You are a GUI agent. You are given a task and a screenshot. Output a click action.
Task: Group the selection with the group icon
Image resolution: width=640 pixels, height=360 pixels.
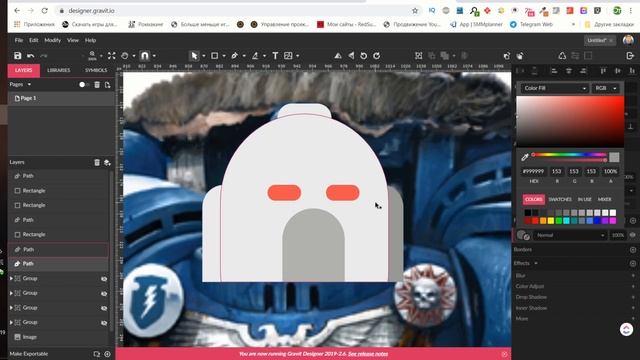[x=418, y=56]
